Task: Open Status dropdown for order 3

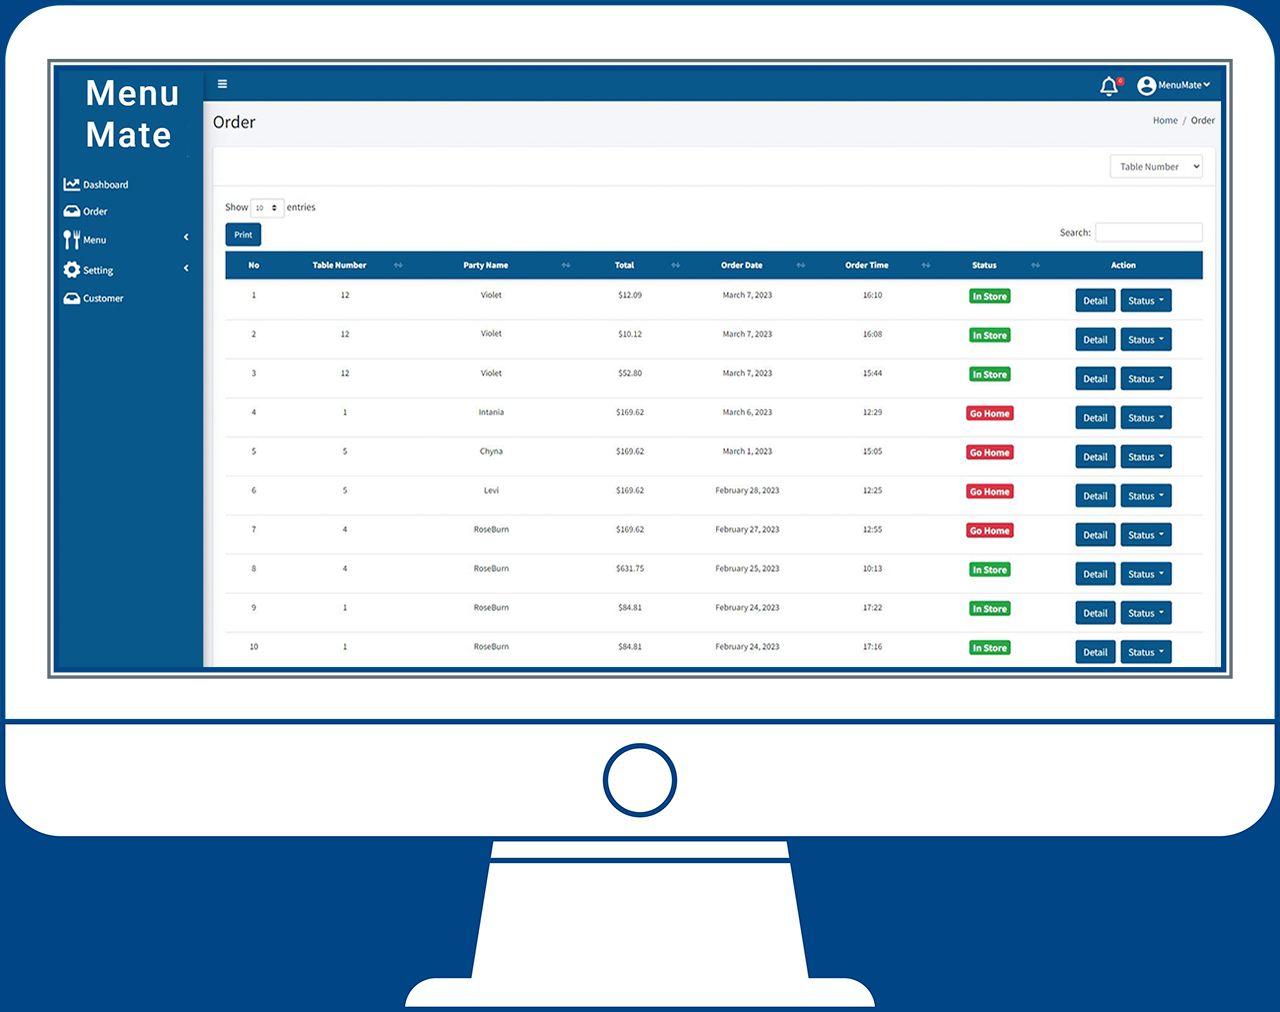Action: (1146, 378)
